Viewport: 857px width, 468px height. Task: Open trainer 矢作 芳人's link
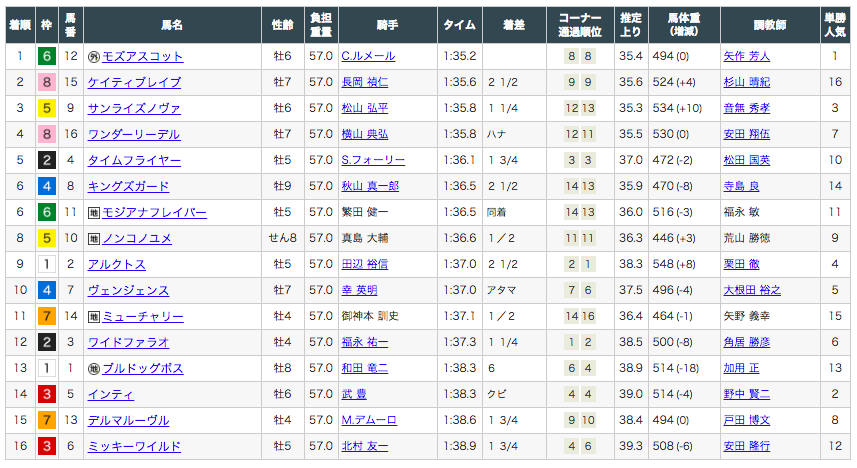click(747, 56)
